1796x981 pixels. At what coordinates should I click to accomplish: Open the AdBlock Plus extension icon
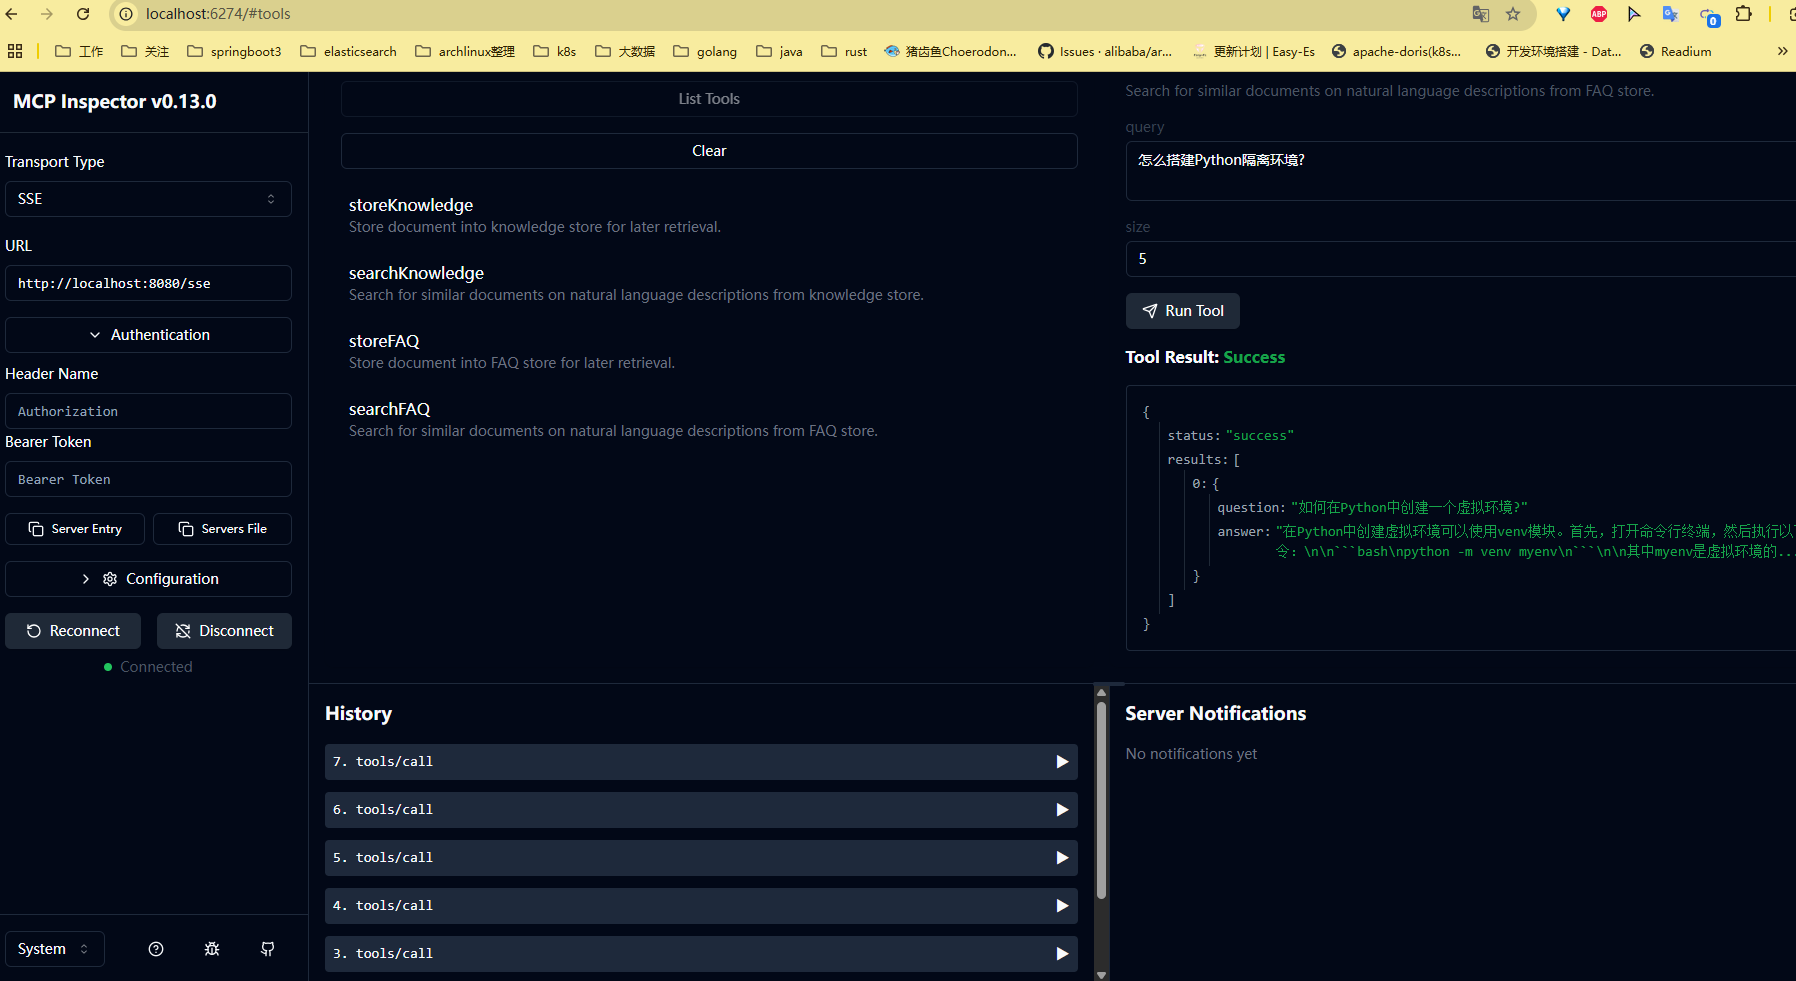click(1599, 14)
